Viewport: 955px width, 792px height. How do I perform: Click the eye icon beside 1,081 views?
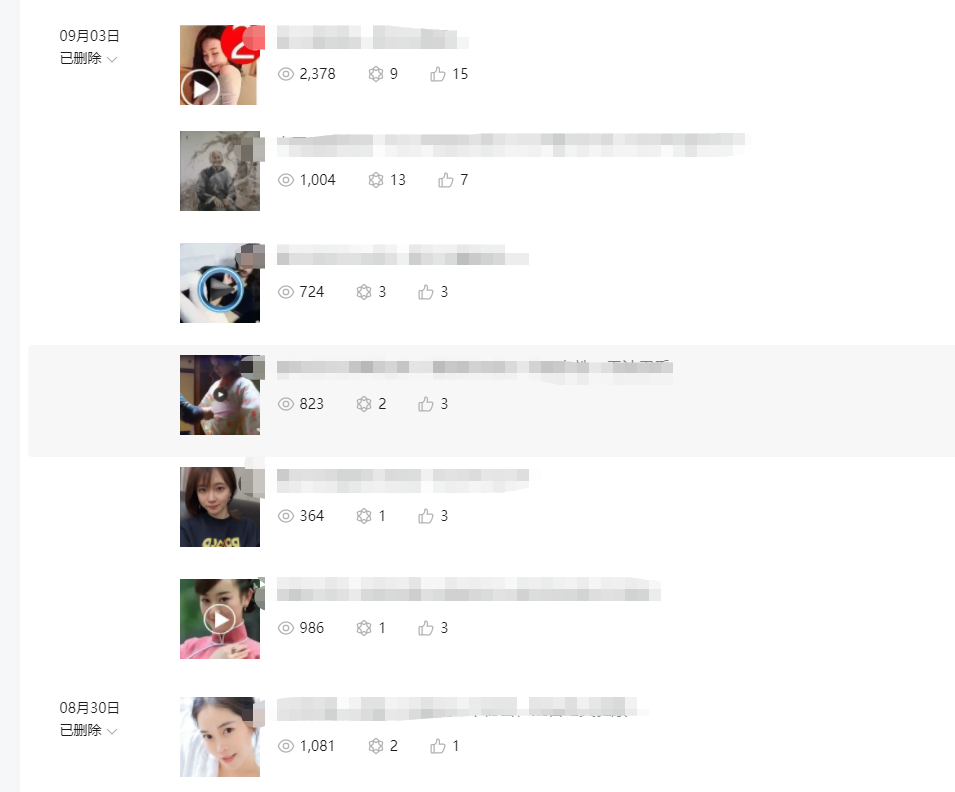(x=286, y=746)
